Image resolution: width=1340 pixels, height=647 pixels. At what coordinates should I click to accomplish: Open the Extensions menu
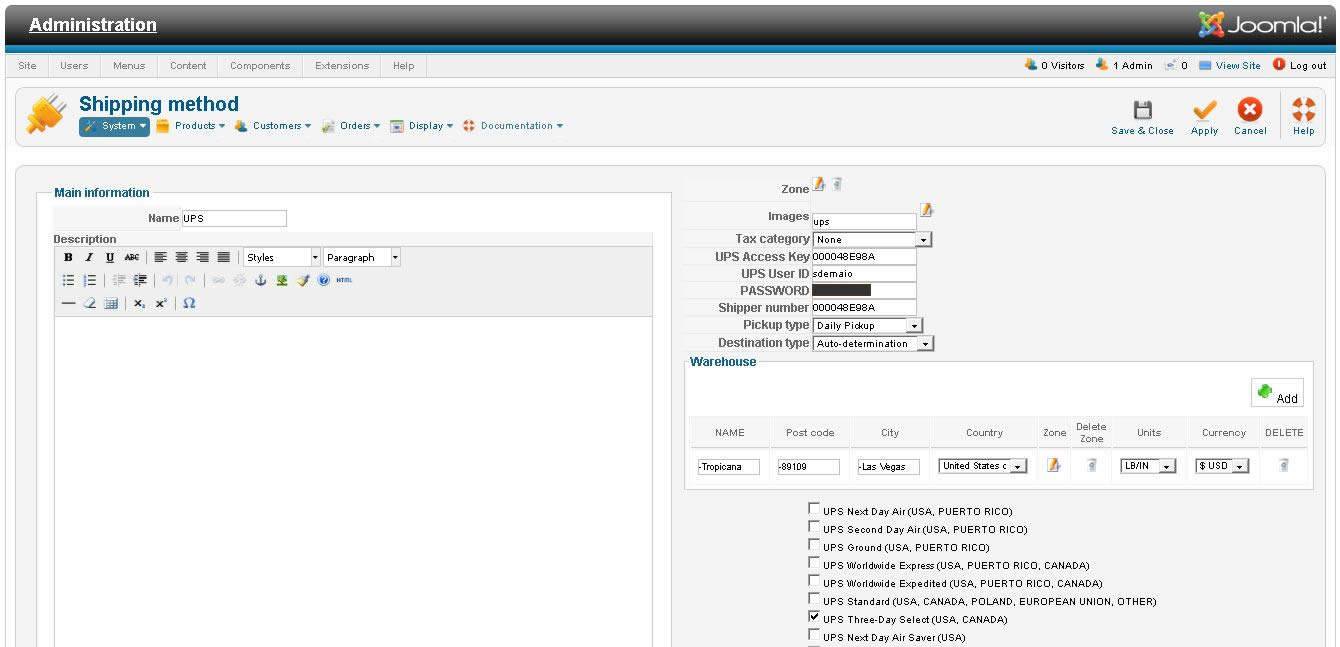coord(342,66)
